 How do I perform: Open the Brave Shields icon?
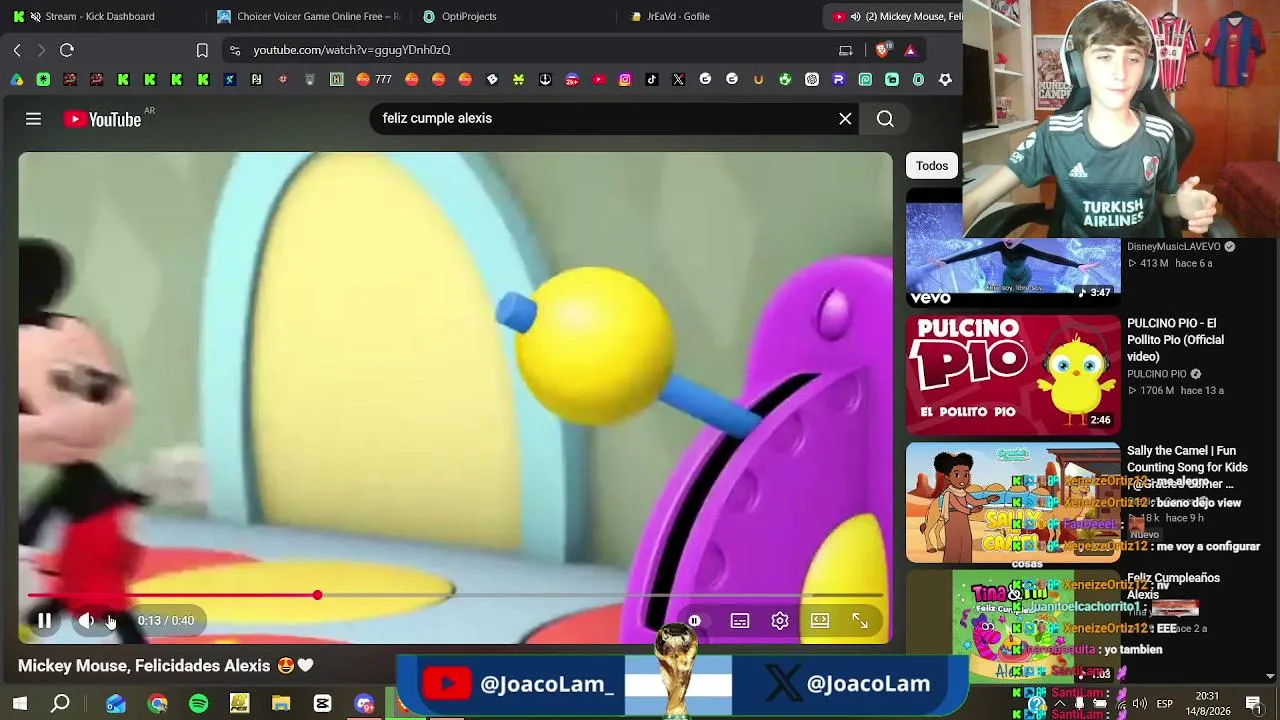882,50
